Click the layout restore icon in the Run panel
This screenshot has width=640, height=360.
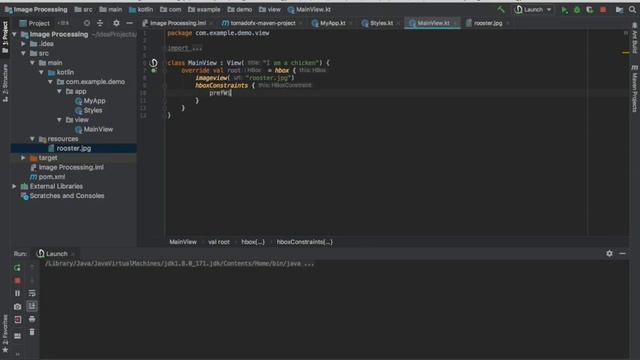pyautogui.click(x=17, y=336)
